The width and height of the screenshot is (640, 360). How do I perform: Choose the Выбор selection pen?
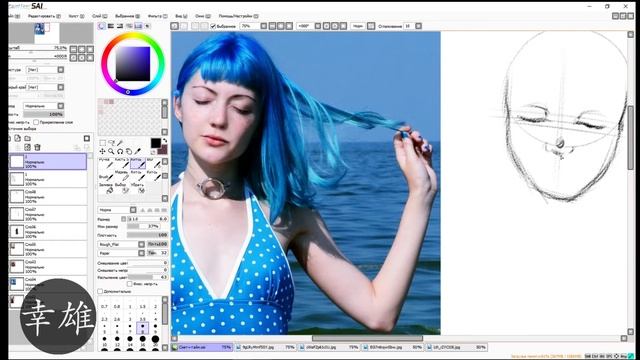point(122,189)
